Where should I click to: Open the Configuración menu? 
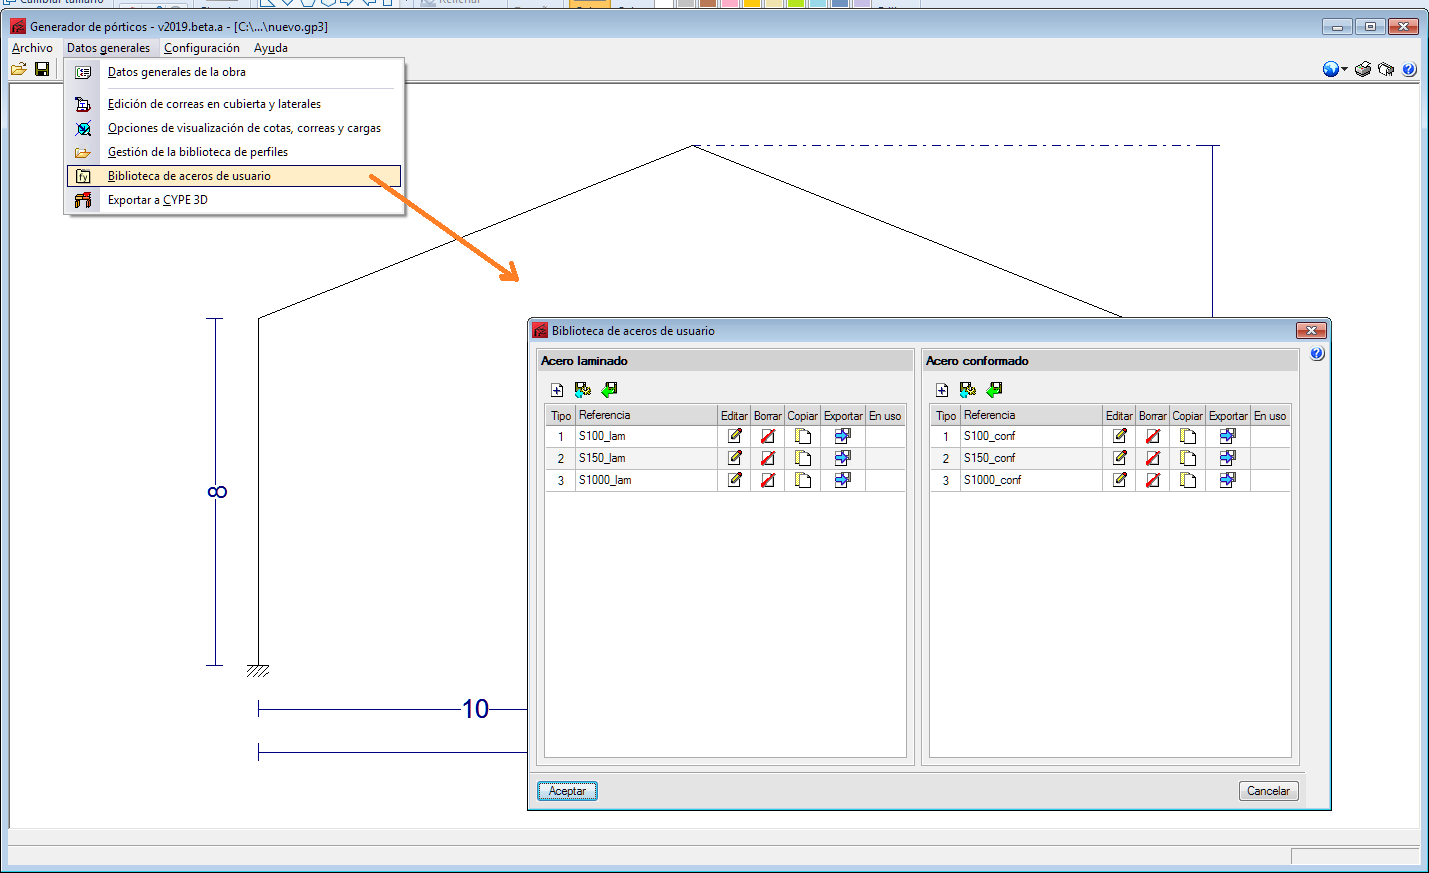[202, 48]
